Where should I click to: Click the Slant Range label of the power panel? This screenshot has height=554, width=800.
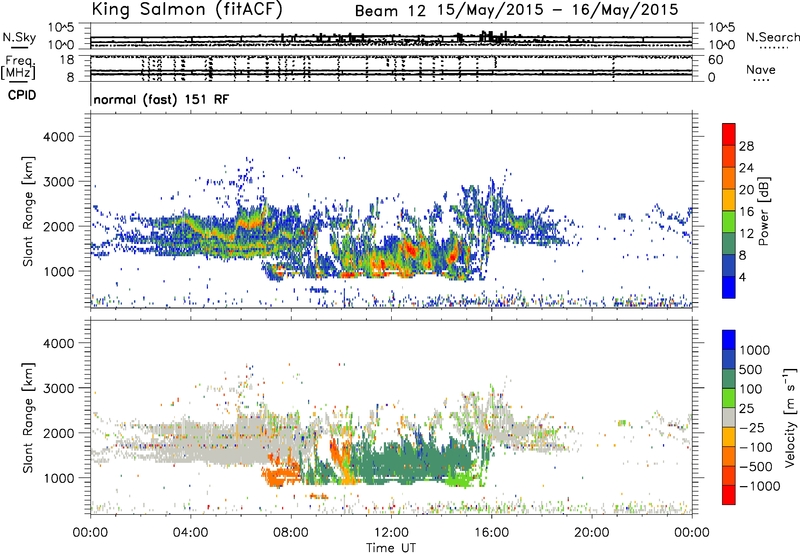pyautogui.click(x=29, y=211)
